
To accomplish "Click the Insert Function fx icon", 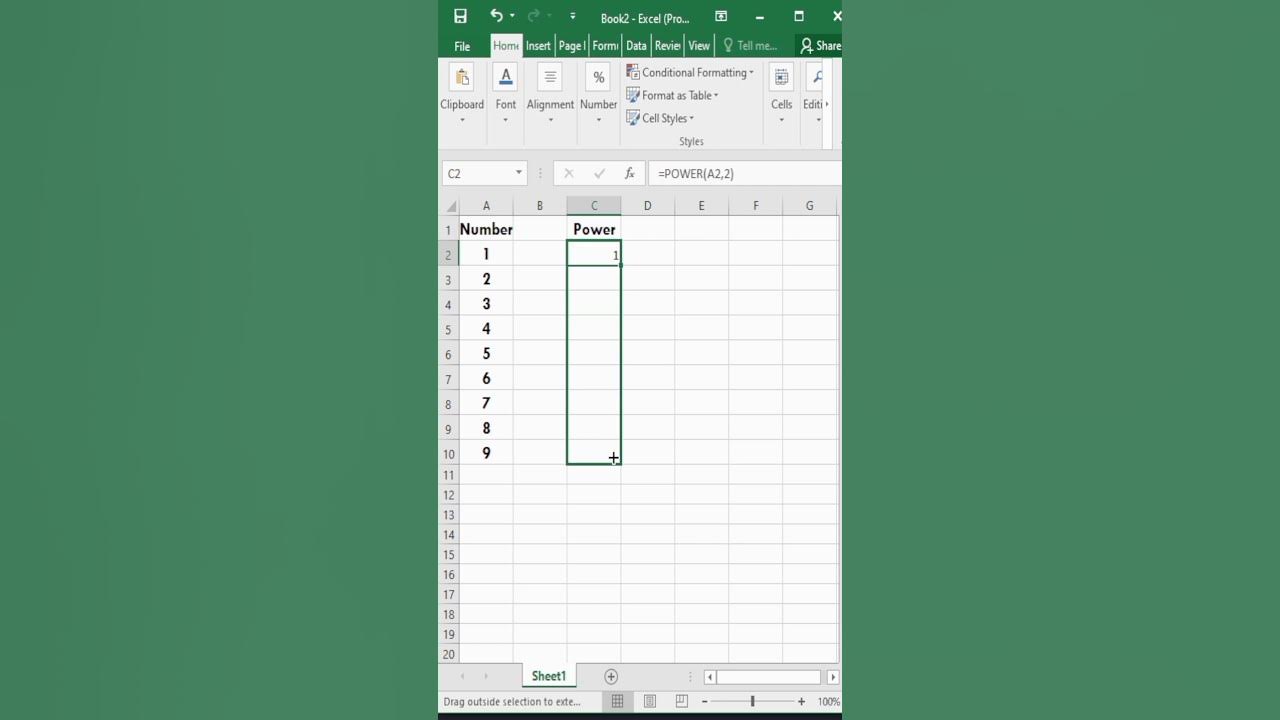I will coord(629,173).
